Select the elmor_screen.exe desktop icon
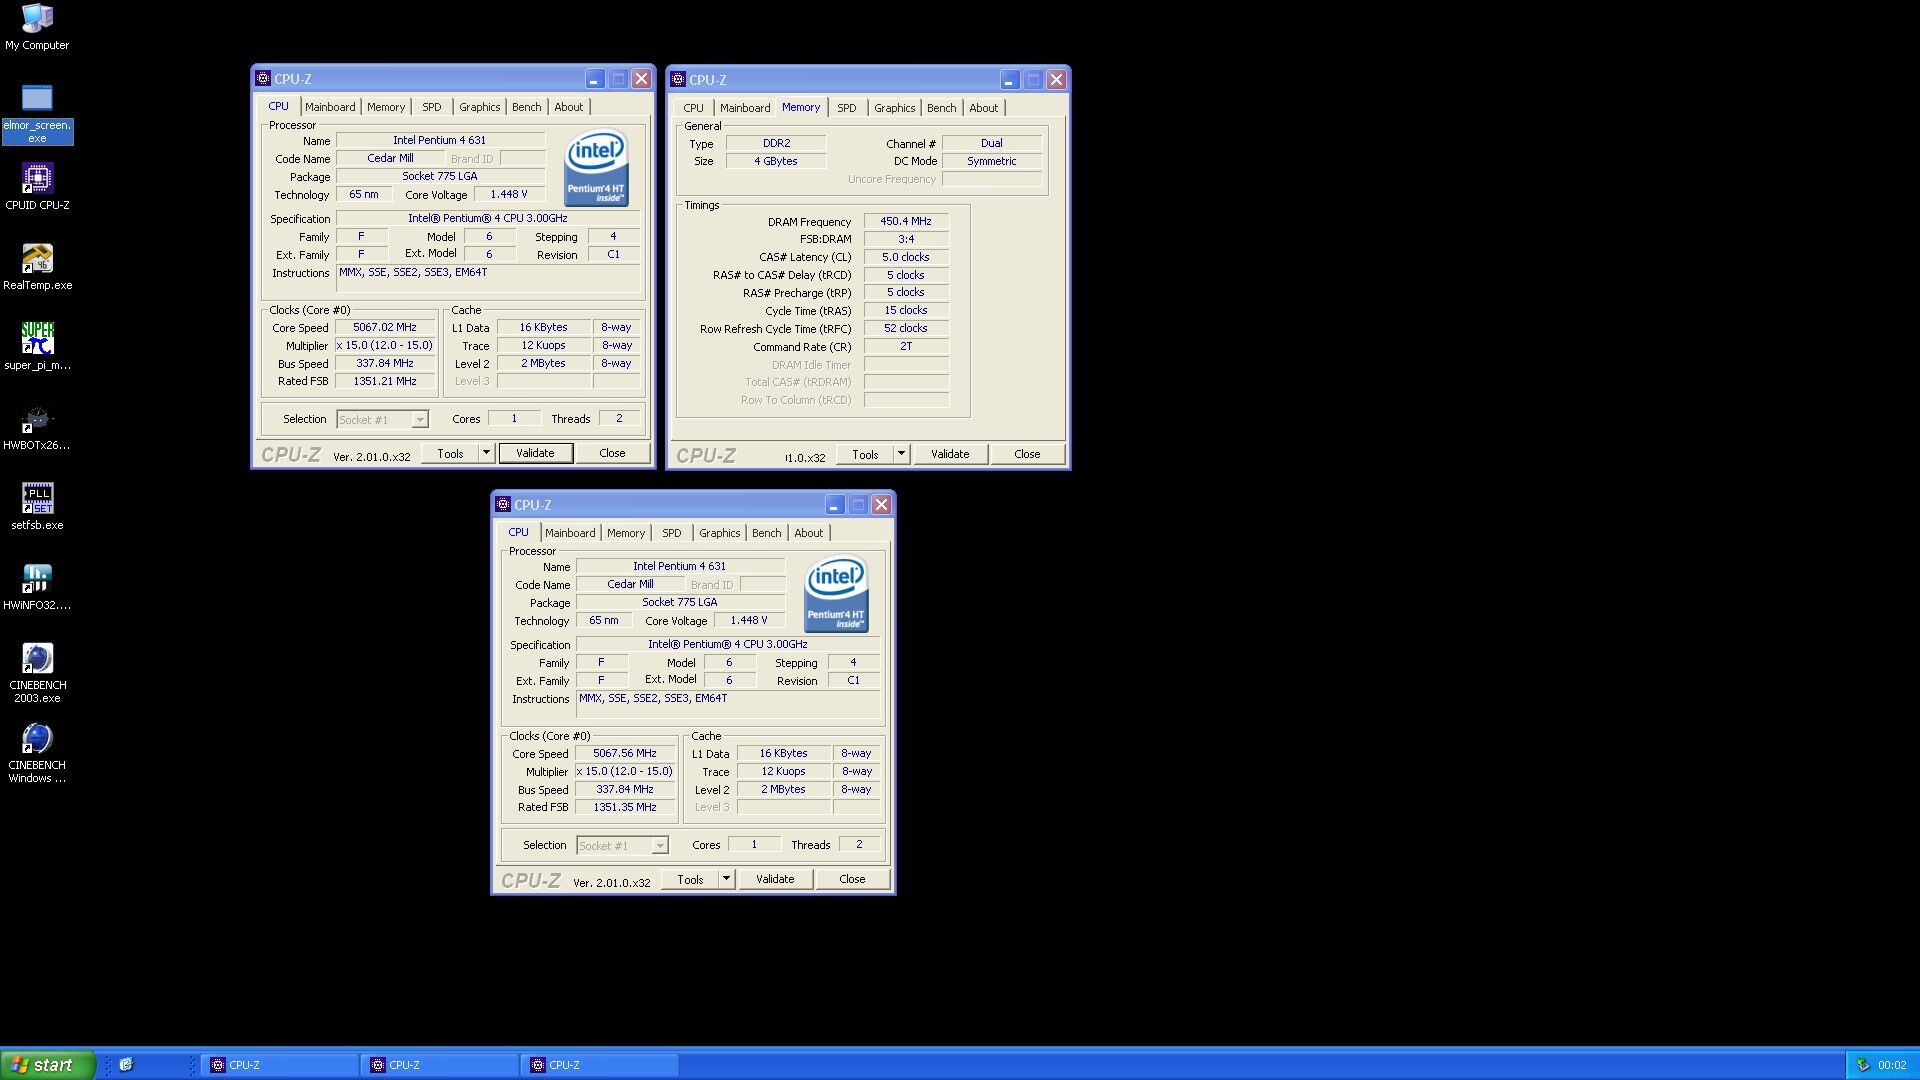 pos(37,113)
